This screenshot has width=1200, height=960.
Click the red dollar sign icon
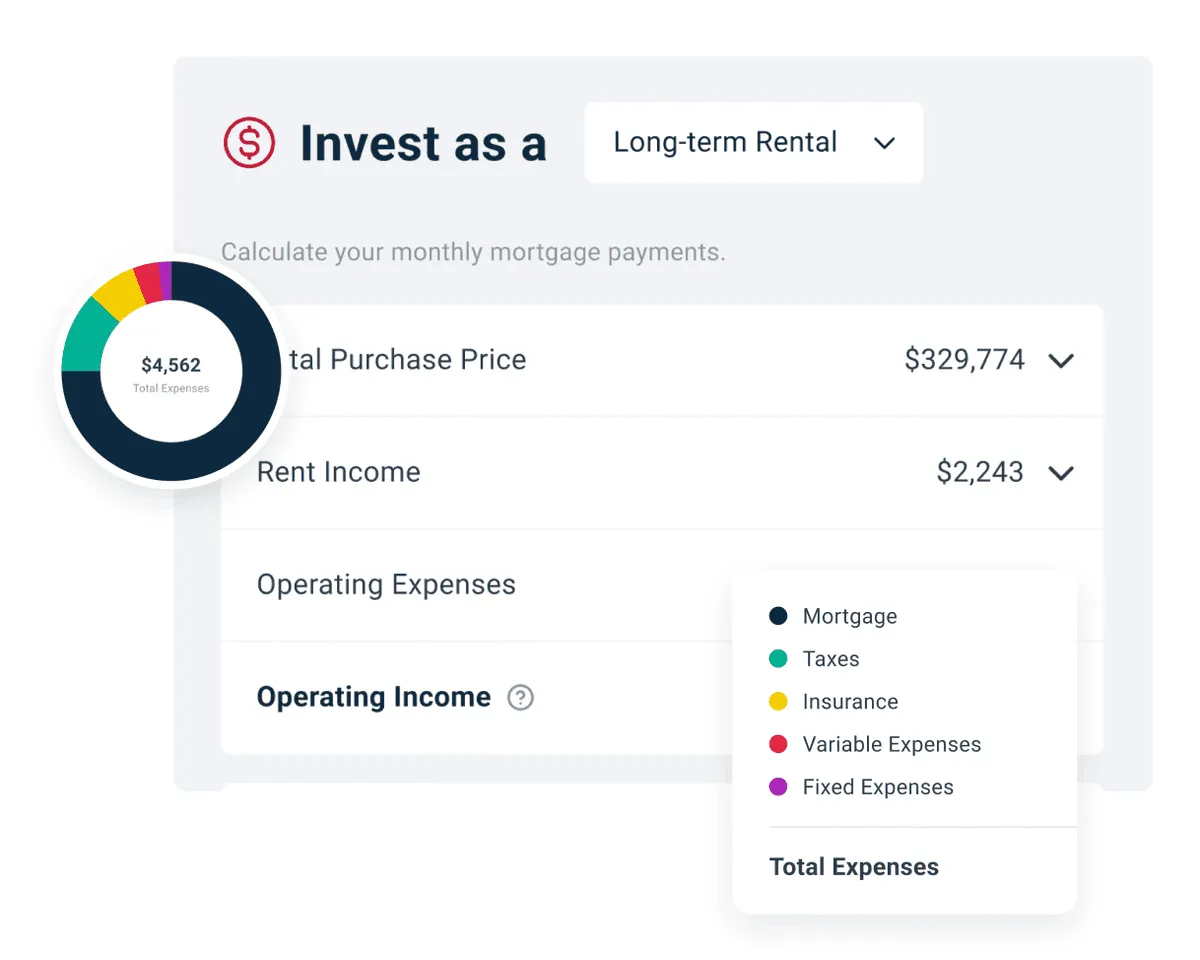[x=249, y=143]
